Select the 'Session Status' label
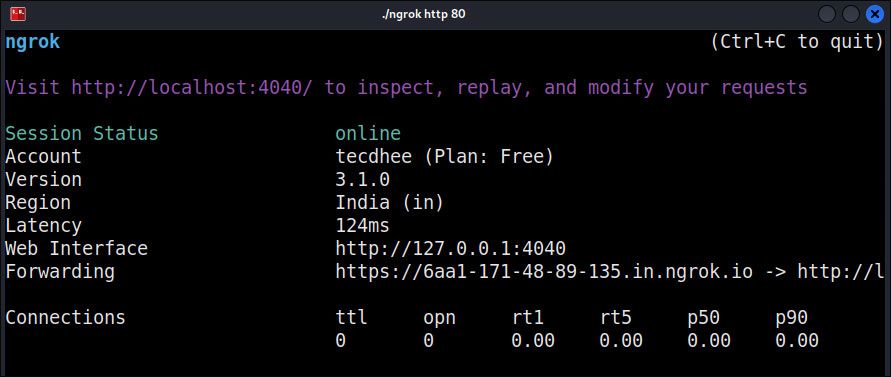This screenshot has width=891, height=377. click(x=82, y=134)
